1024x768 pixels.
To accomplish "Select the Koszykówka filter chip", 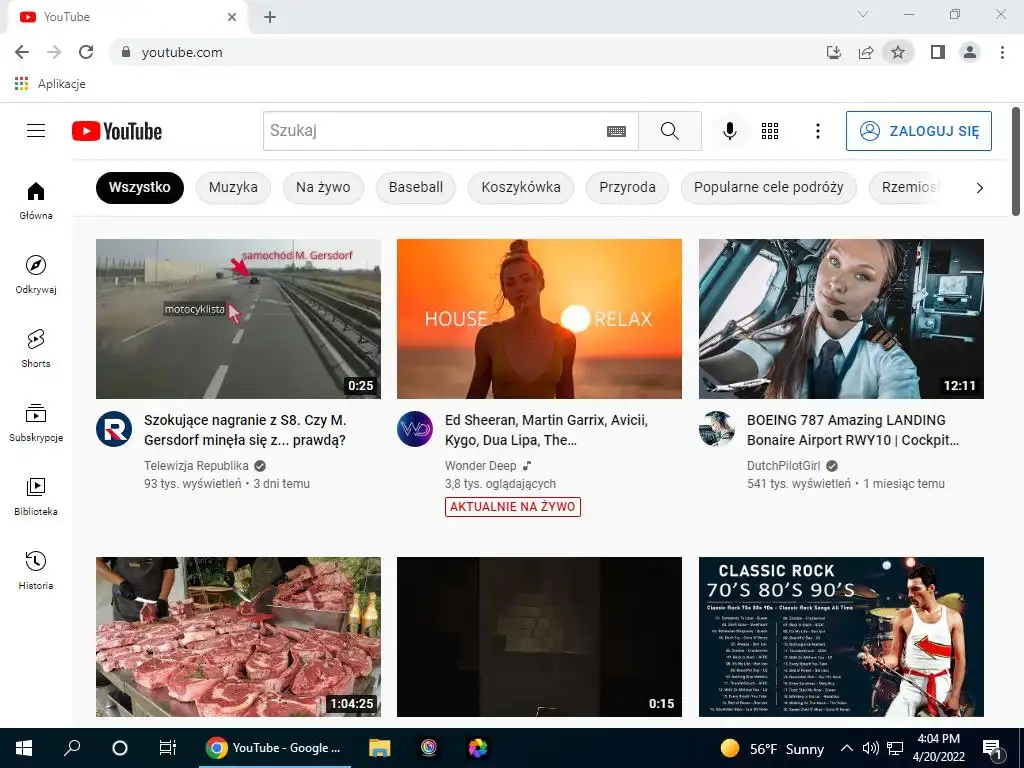I will click(521, 187).
